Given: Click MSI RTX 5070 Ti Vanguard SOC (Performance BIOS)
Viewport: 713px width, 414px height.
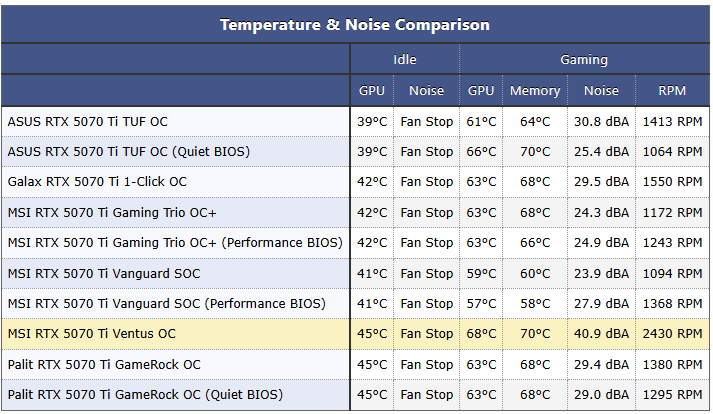Looking at the screenshot, I should coord(166,303).
